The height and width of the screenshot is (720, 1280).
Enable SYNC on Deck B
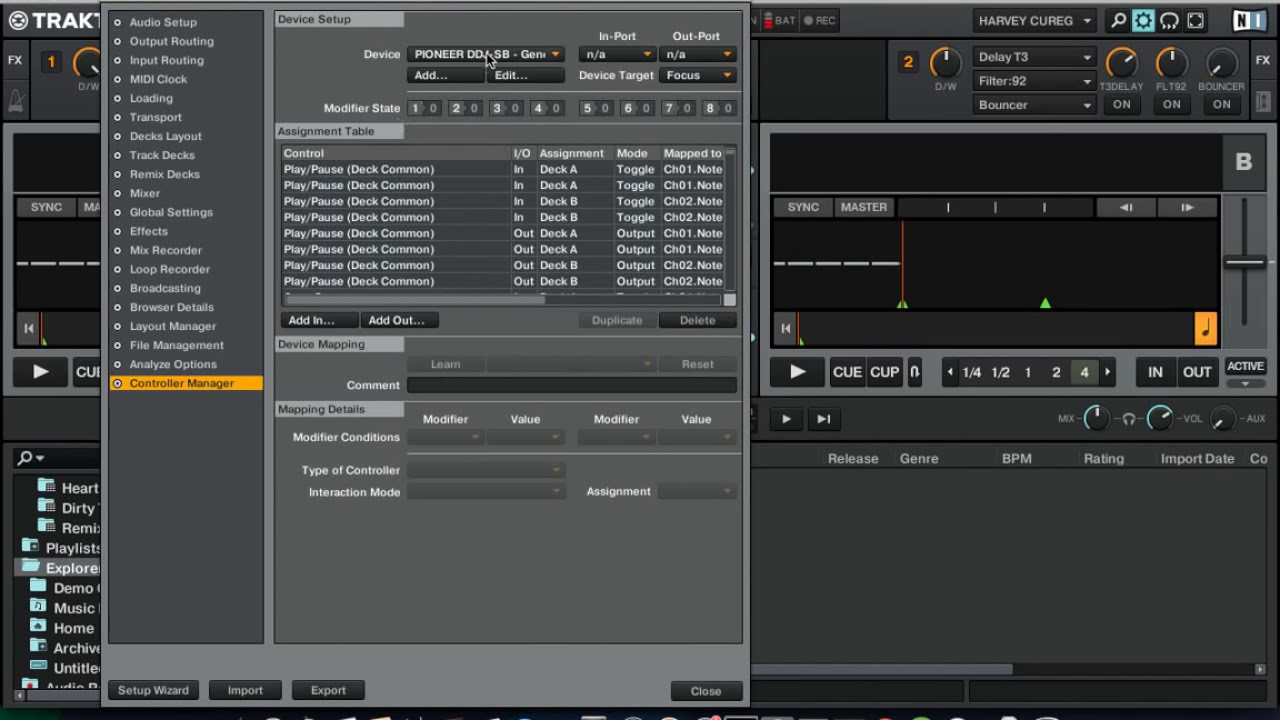coord(803,207)
